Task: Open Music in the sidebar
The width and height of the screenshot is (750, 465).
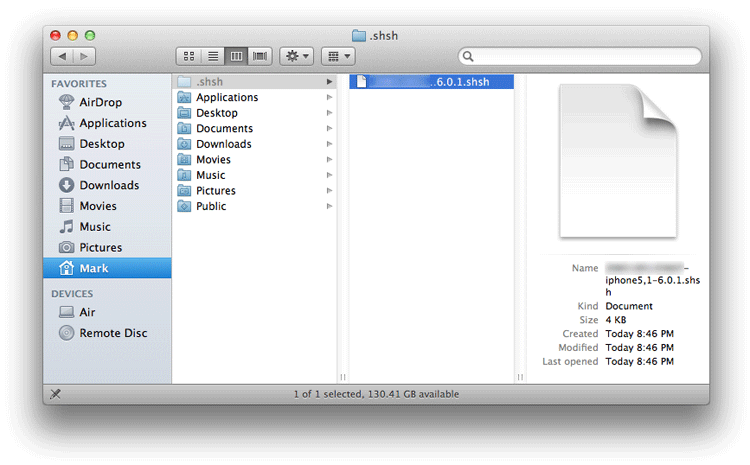Action: pyautogui.click(x=95, y=227)
